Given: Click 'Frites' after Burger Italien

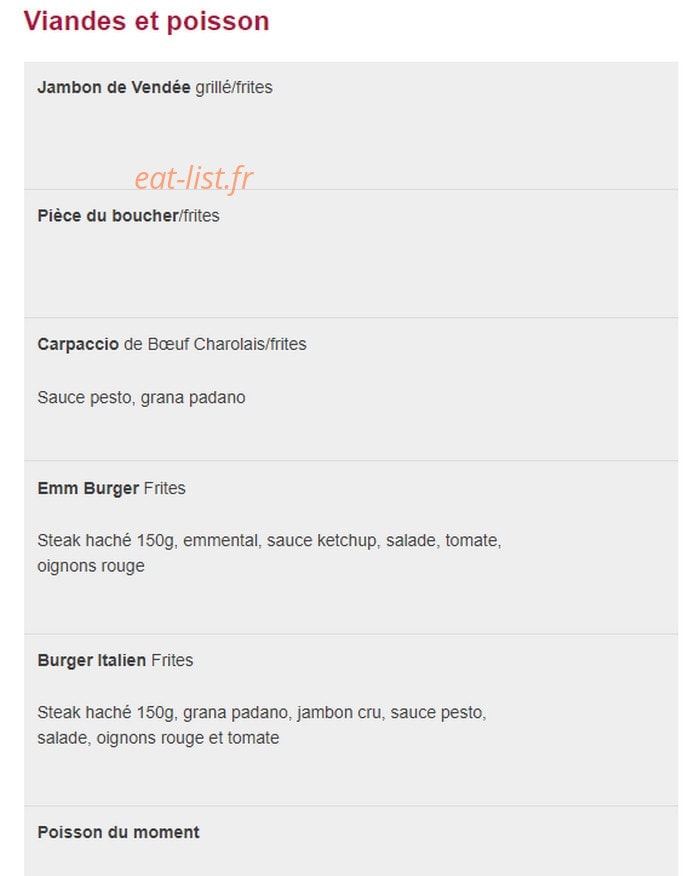Looking at the screenshot, I should [172, 660].
